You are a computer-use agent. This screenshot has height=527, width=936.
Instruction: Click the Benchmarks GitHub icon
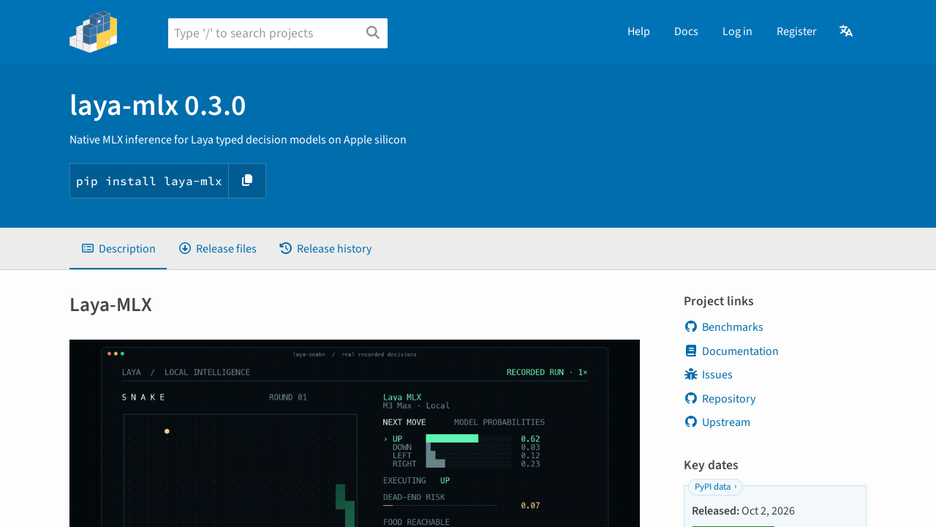pyautogui.click(x=691, y=326)
